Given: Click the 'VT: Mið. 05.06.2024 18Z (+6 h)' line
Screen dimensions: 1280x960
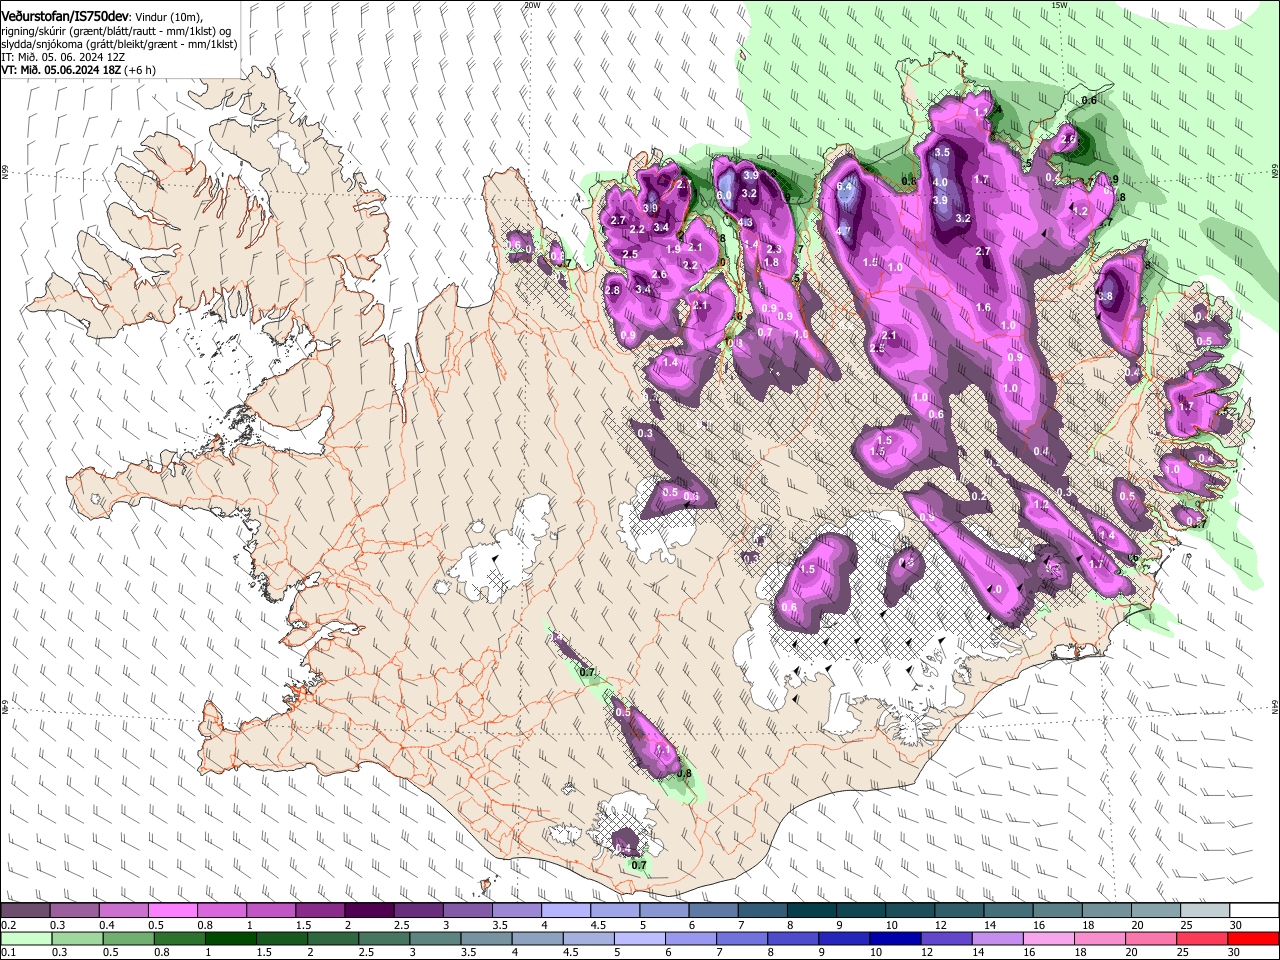Looking at the screenshot, I should point(78,71).
